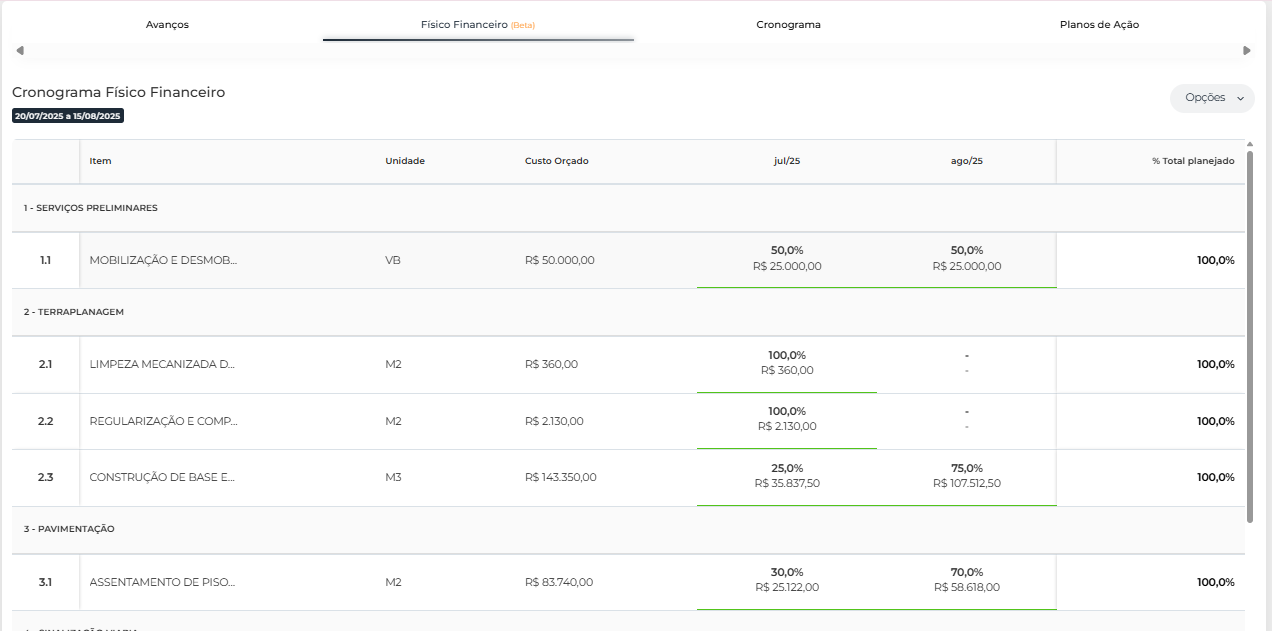Open the CONSTRUÇÃO DE BASE item row
Screen dimensions: 1272x631
point(162,478)
